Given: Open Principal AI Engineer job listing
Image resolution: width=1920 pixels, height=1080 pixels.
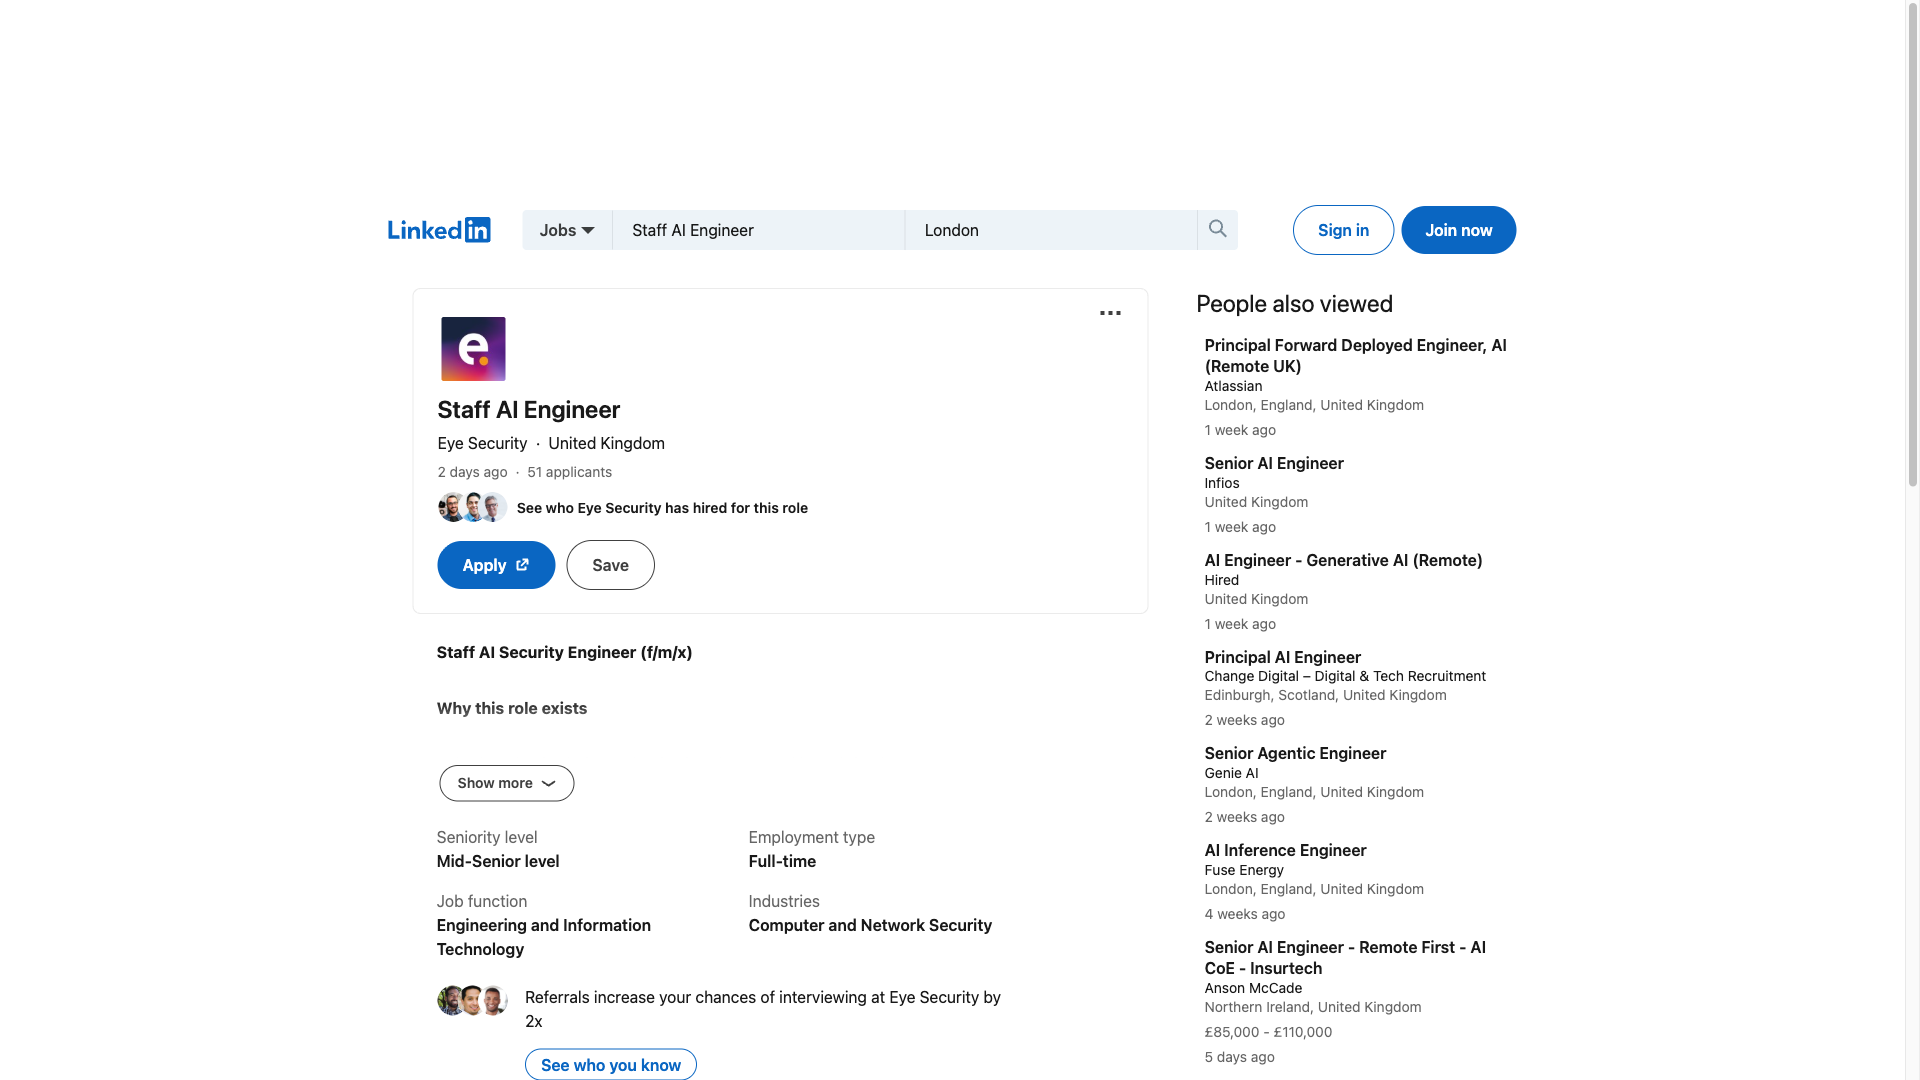Looking at the screenshot, I should pos(1282,657).
